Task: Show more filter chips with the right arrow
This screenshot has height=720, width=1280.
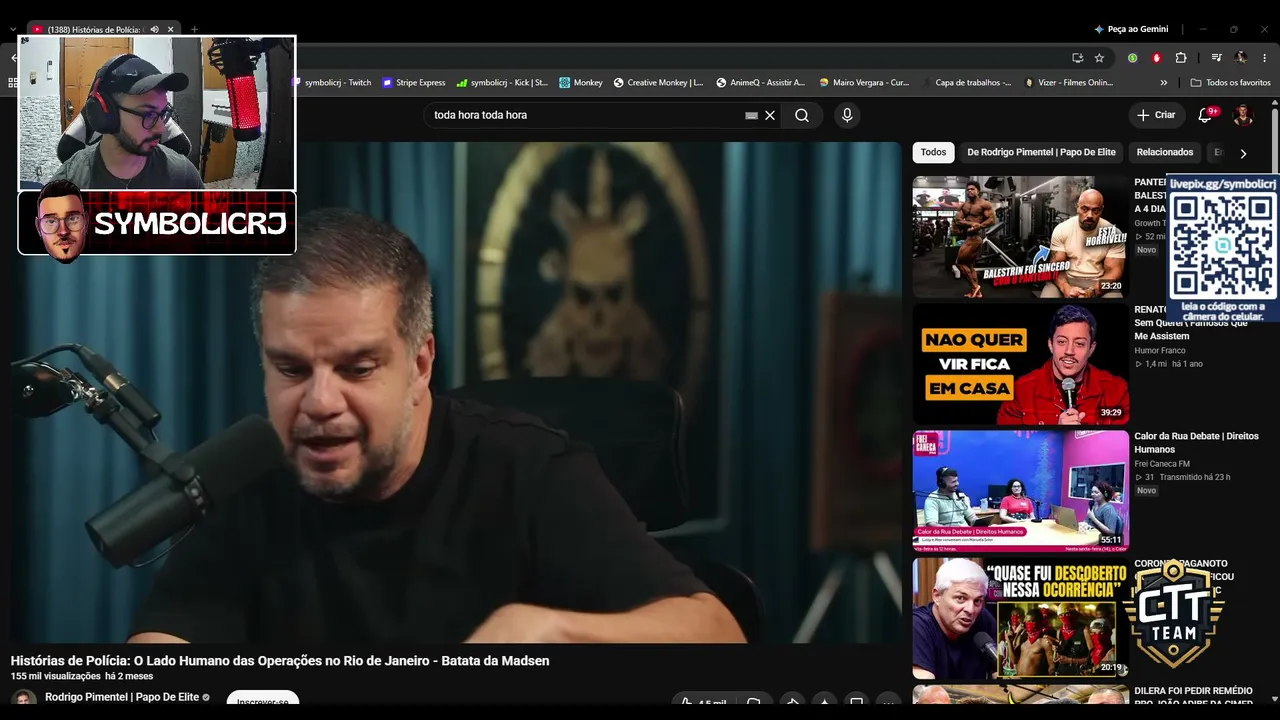Action: [x=1243, y=153]
